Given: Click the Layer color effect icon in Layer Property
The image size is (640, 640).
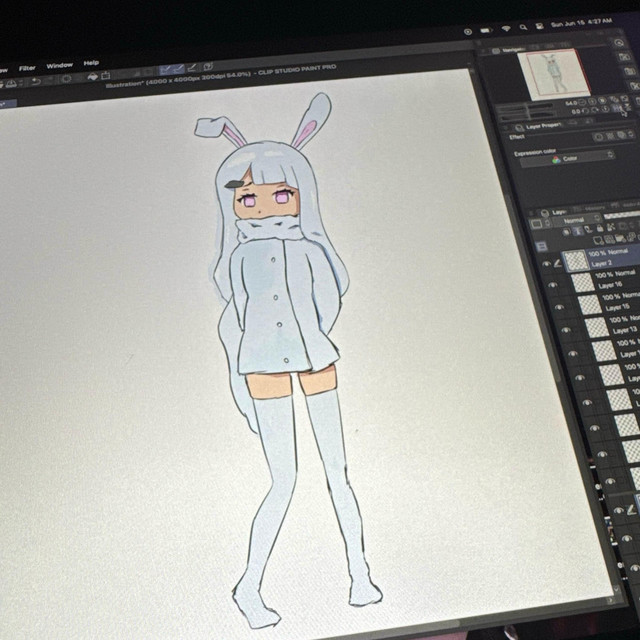Looking at the screenshot, I should (622, 135).
